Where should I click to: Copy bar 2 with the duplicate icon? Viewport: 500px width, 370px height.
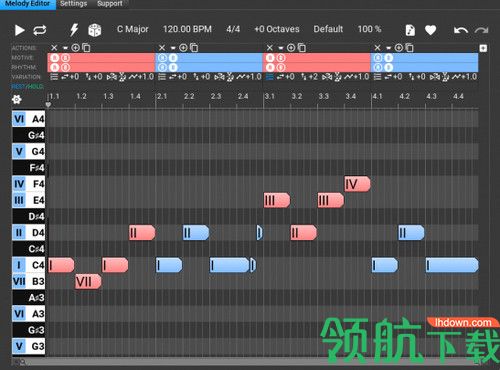194,48
